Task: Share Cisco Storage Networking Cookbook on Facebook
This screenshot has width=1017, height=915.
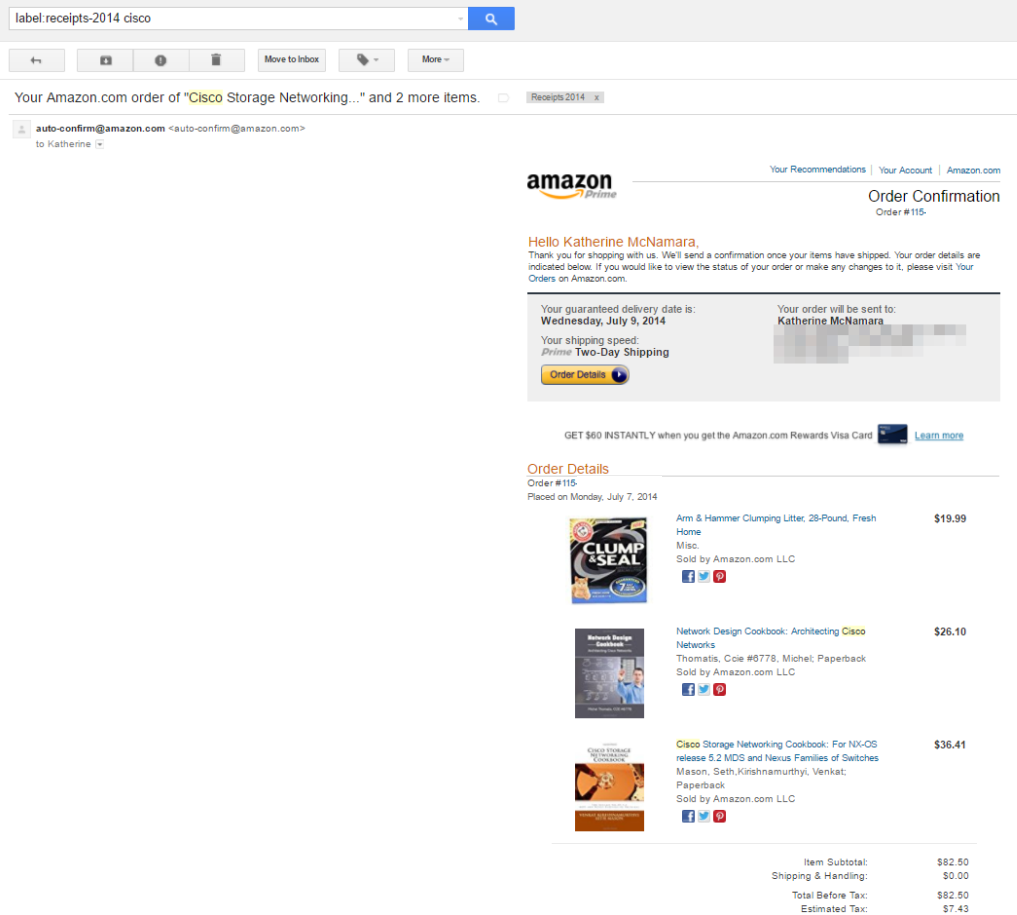Action: 688,816
